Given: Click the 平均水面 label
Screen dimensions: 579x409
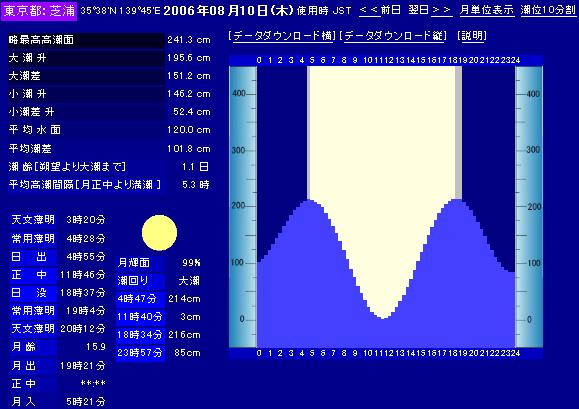Looking at the screenshot, I should (x=35, y=130).
